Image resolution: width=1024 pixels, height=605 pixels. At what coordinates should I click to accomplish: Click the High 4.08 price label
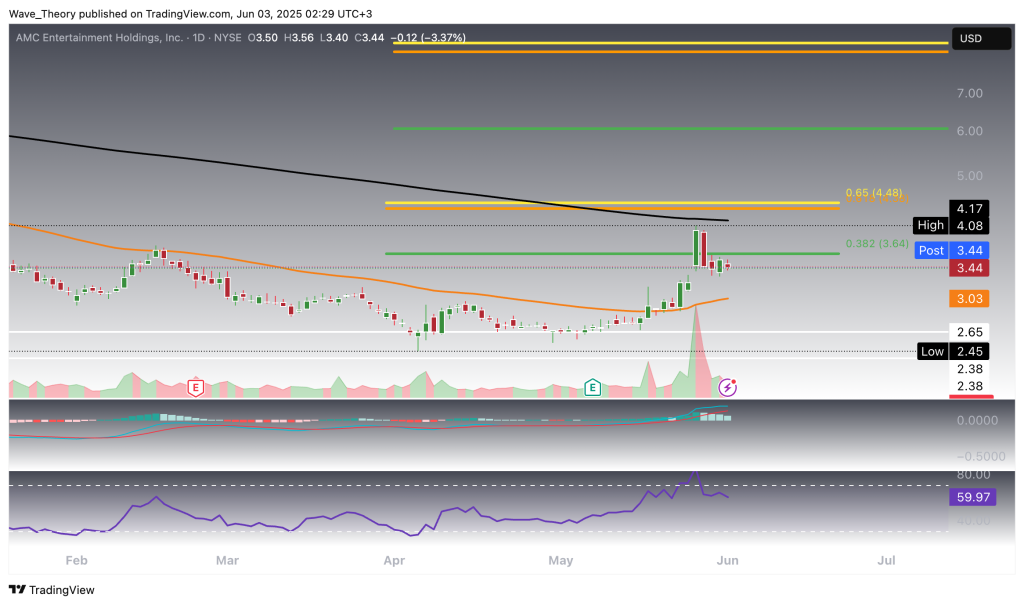coord(952,226)
